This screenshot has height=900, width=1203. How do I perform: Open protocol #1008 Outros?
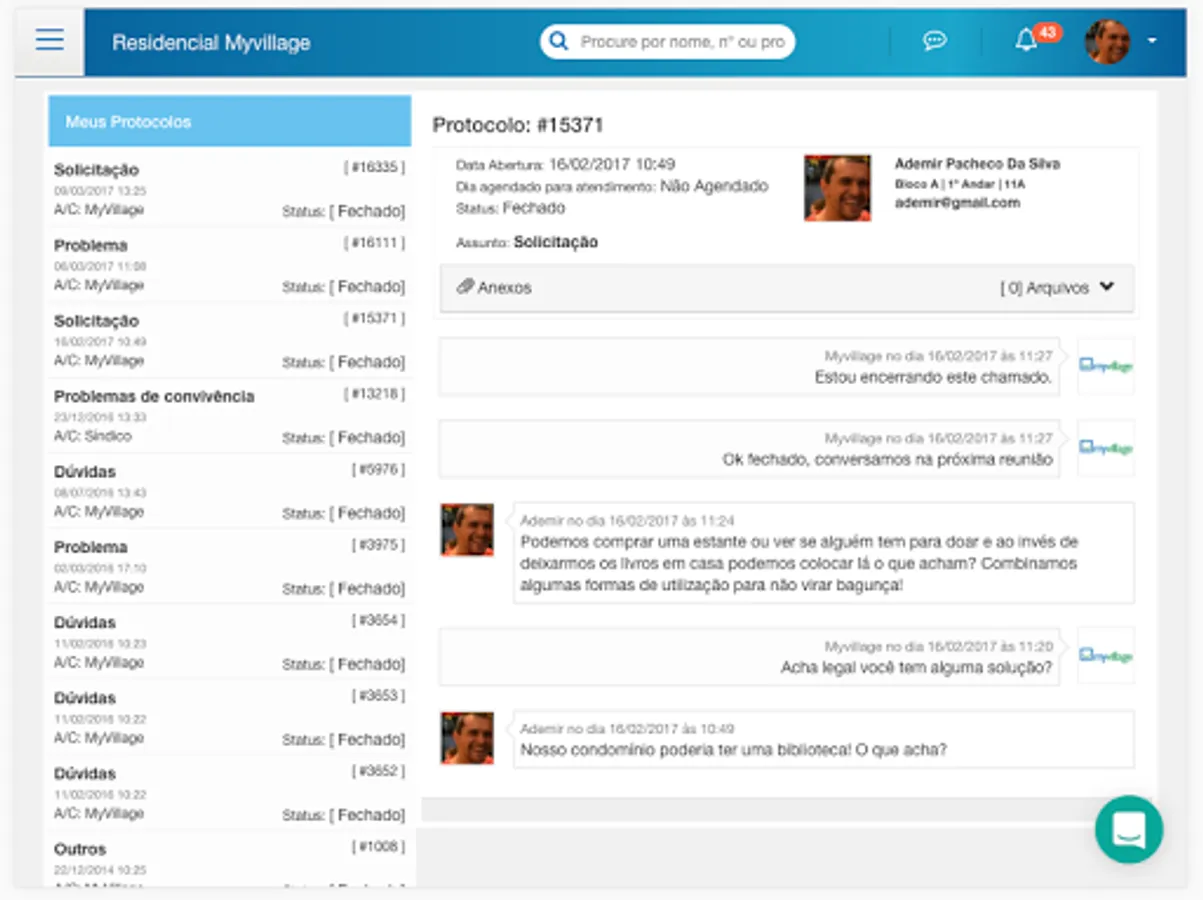coord(230,860)
